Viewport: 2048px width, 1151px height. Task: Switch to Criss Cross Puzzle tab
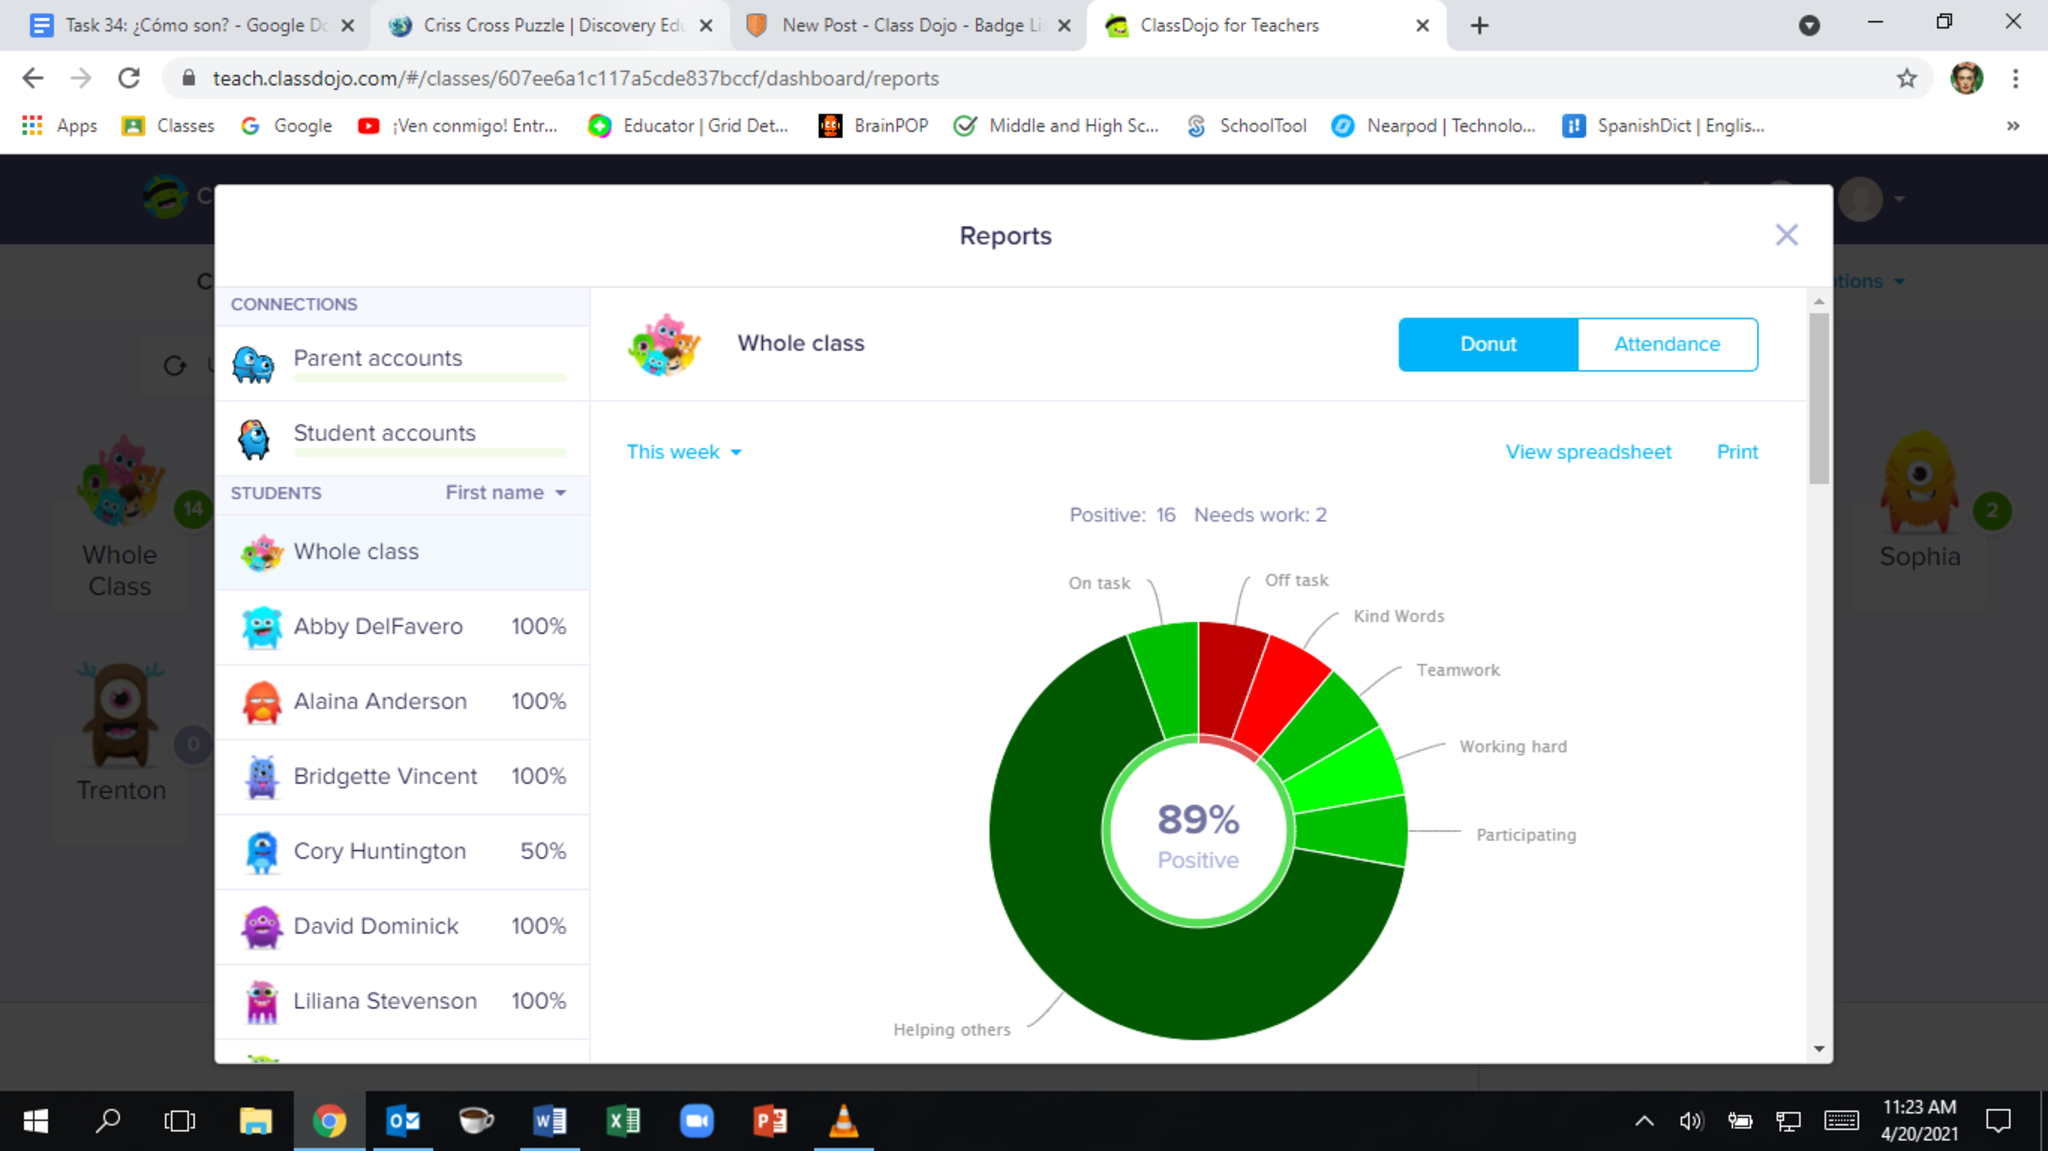click(550, 25)
